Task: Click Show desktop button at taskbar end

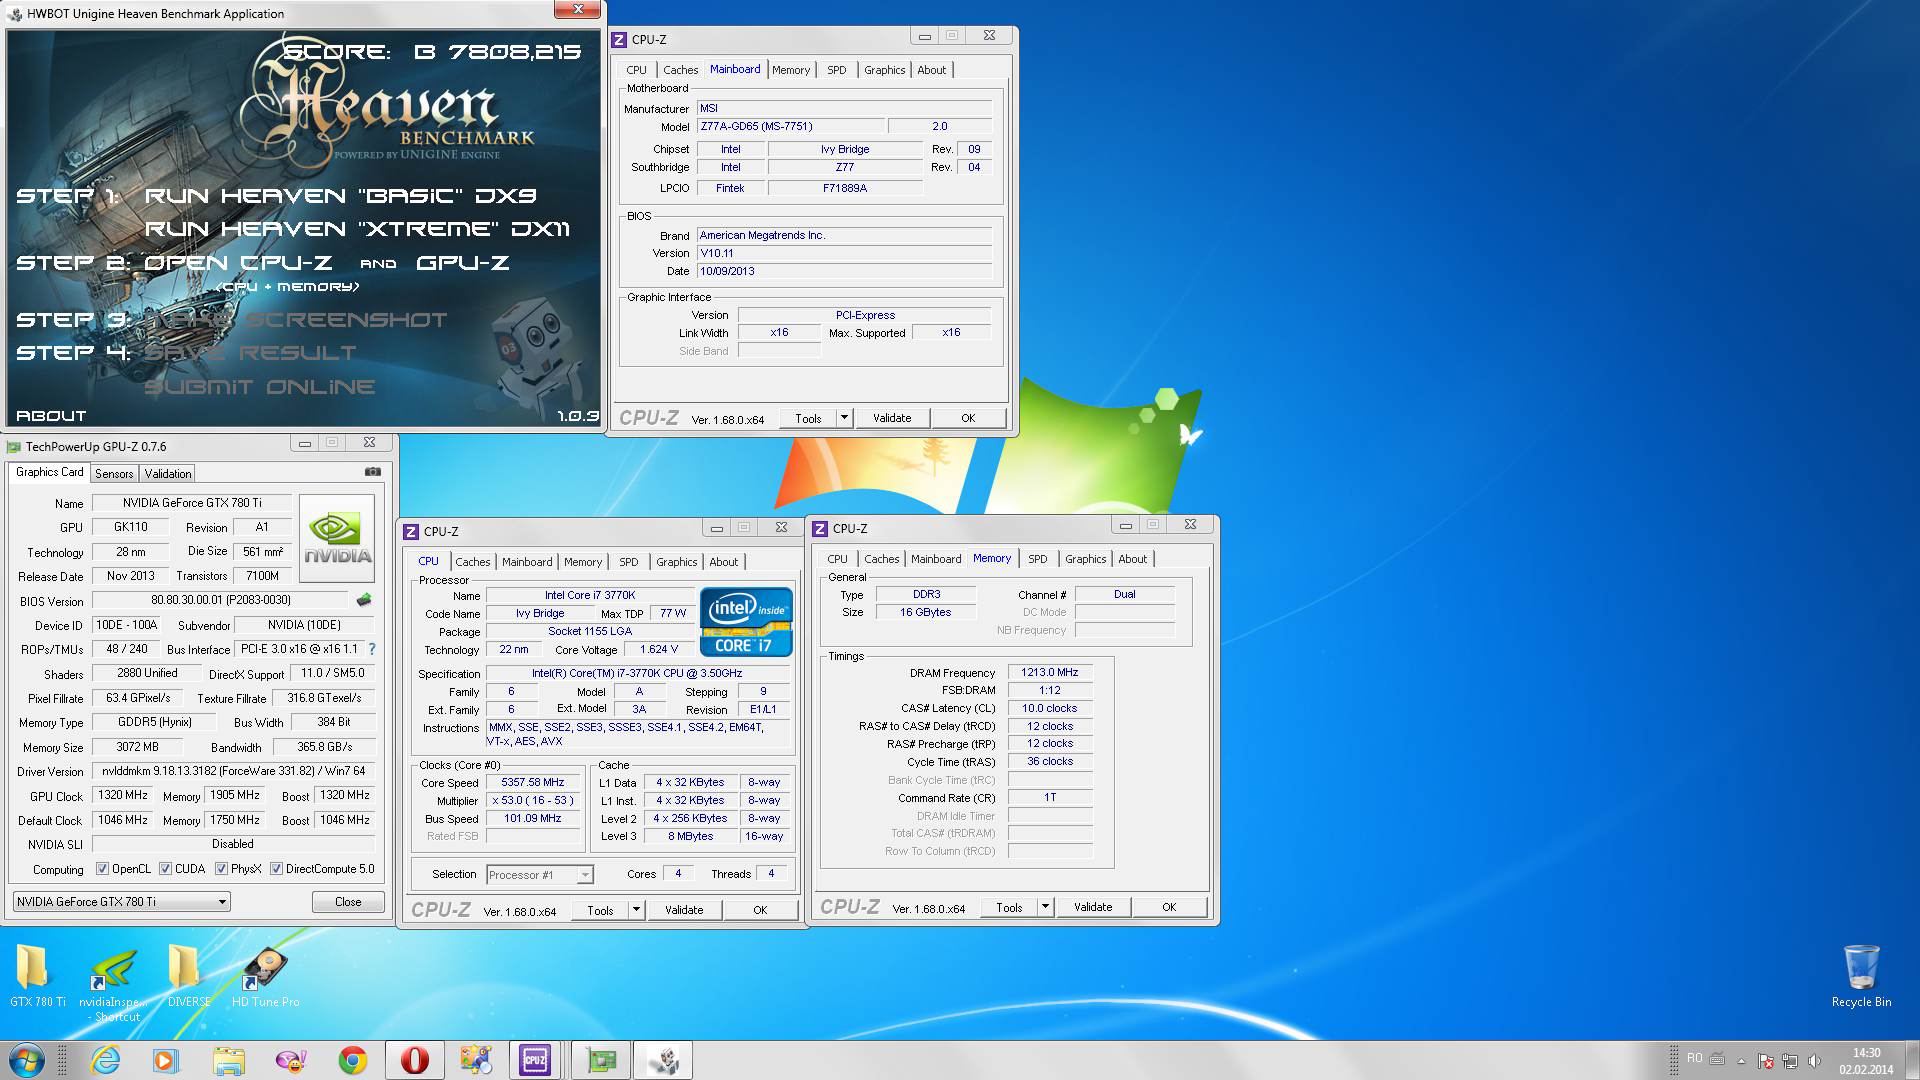Action: click(1912, 1060)
